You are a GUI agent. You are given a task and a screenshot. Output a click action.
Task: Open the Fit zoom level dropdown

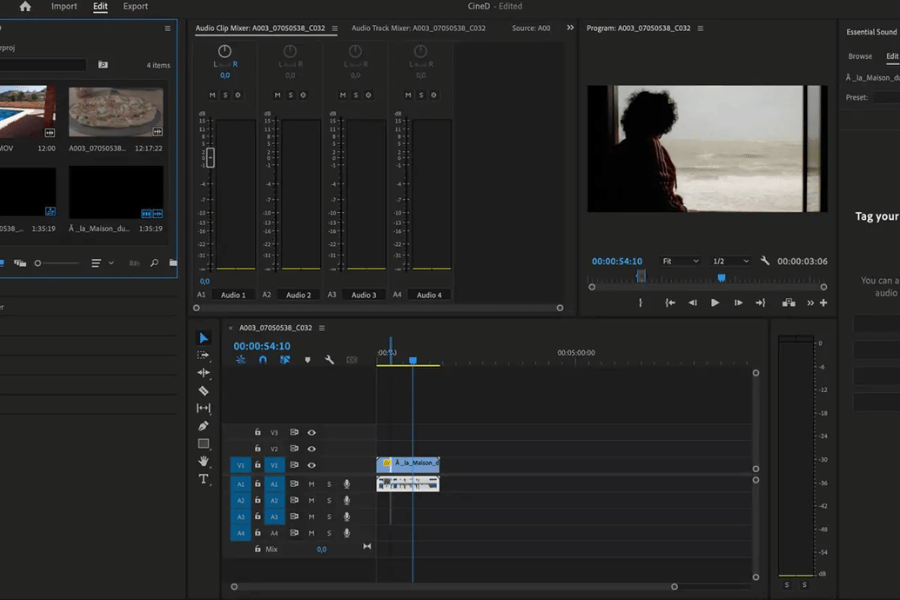click(681, 261)
